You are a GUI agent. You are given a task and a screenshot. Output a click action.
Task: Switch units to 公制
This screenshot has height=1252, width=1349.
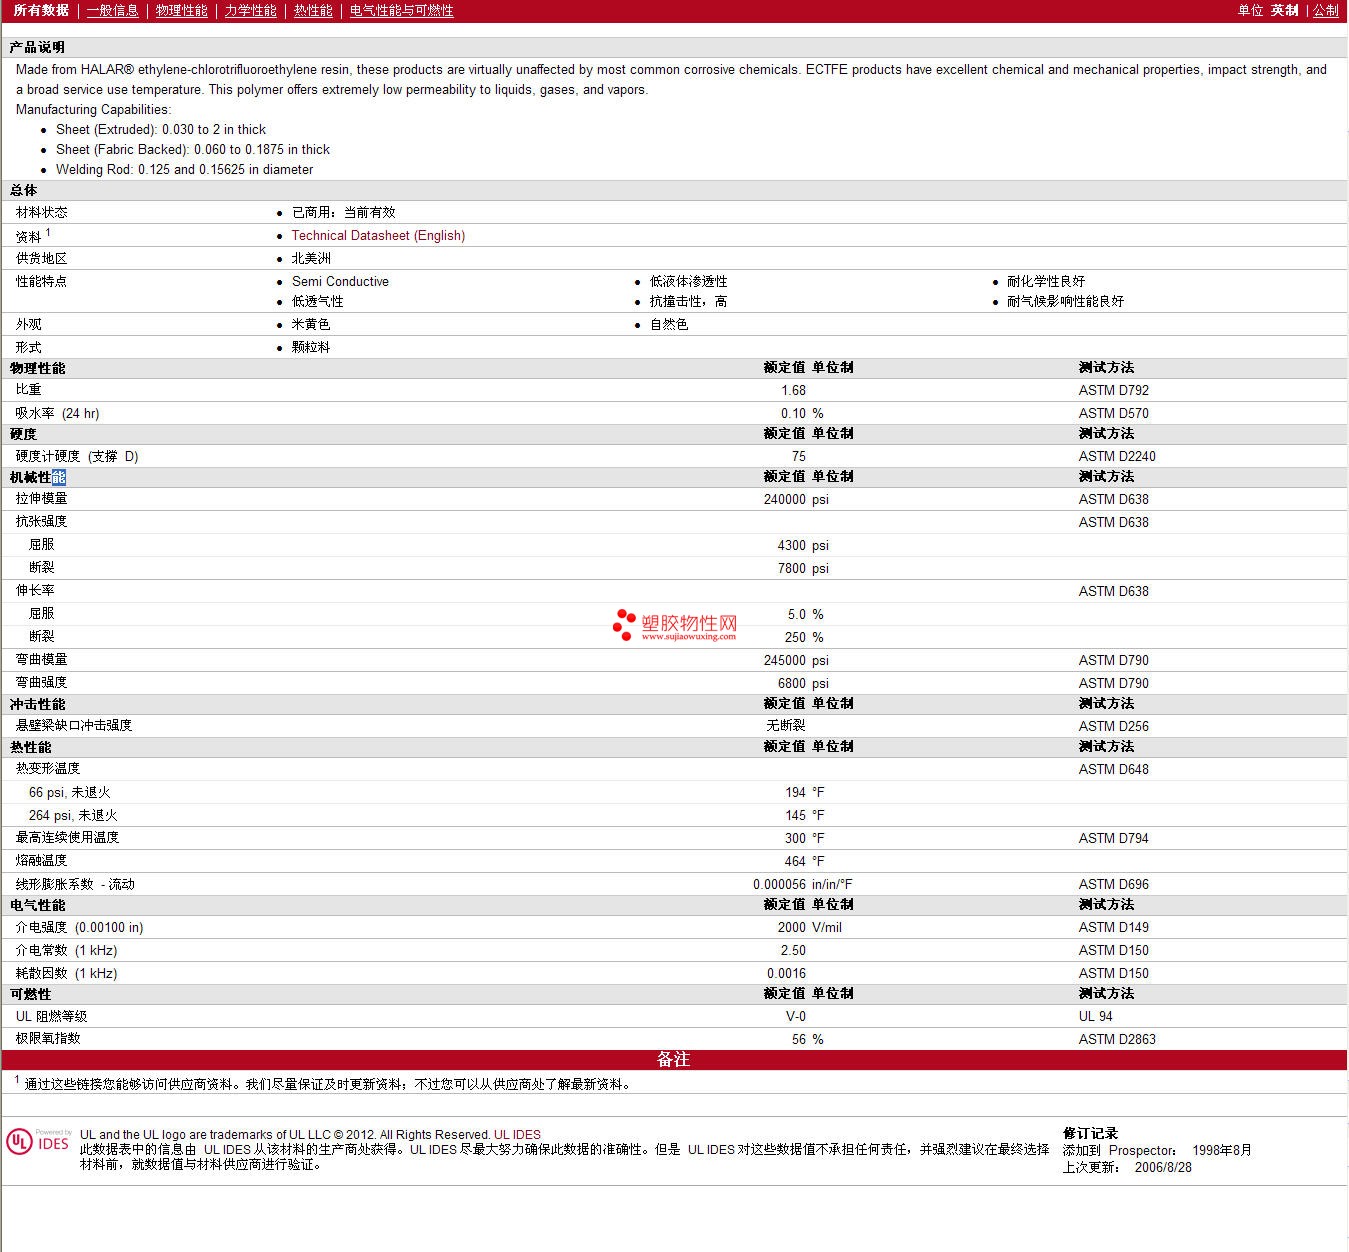1326,10
